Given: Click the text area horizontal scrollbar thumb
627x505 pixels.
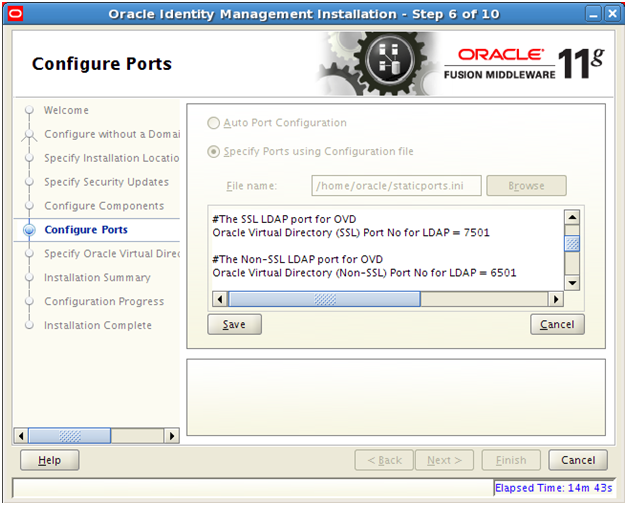Looking at the screenshot, I should tap(324, 299).
